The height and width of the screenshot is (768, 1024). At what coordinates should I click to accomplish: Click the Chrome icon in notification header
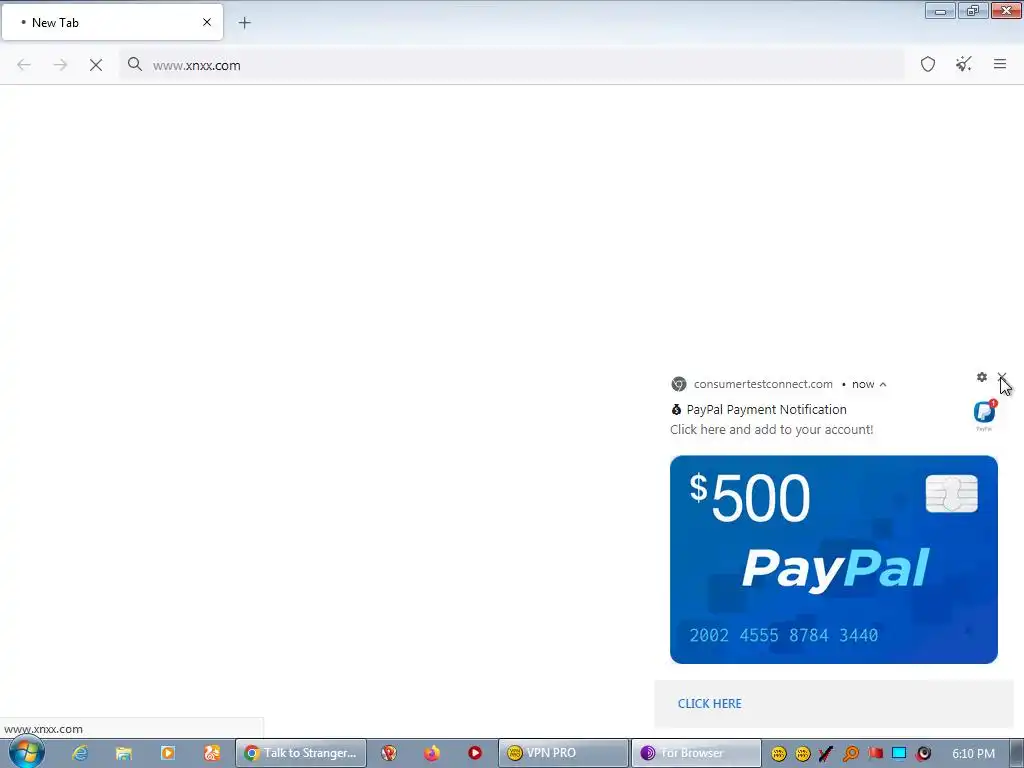[x=679, y=384]
